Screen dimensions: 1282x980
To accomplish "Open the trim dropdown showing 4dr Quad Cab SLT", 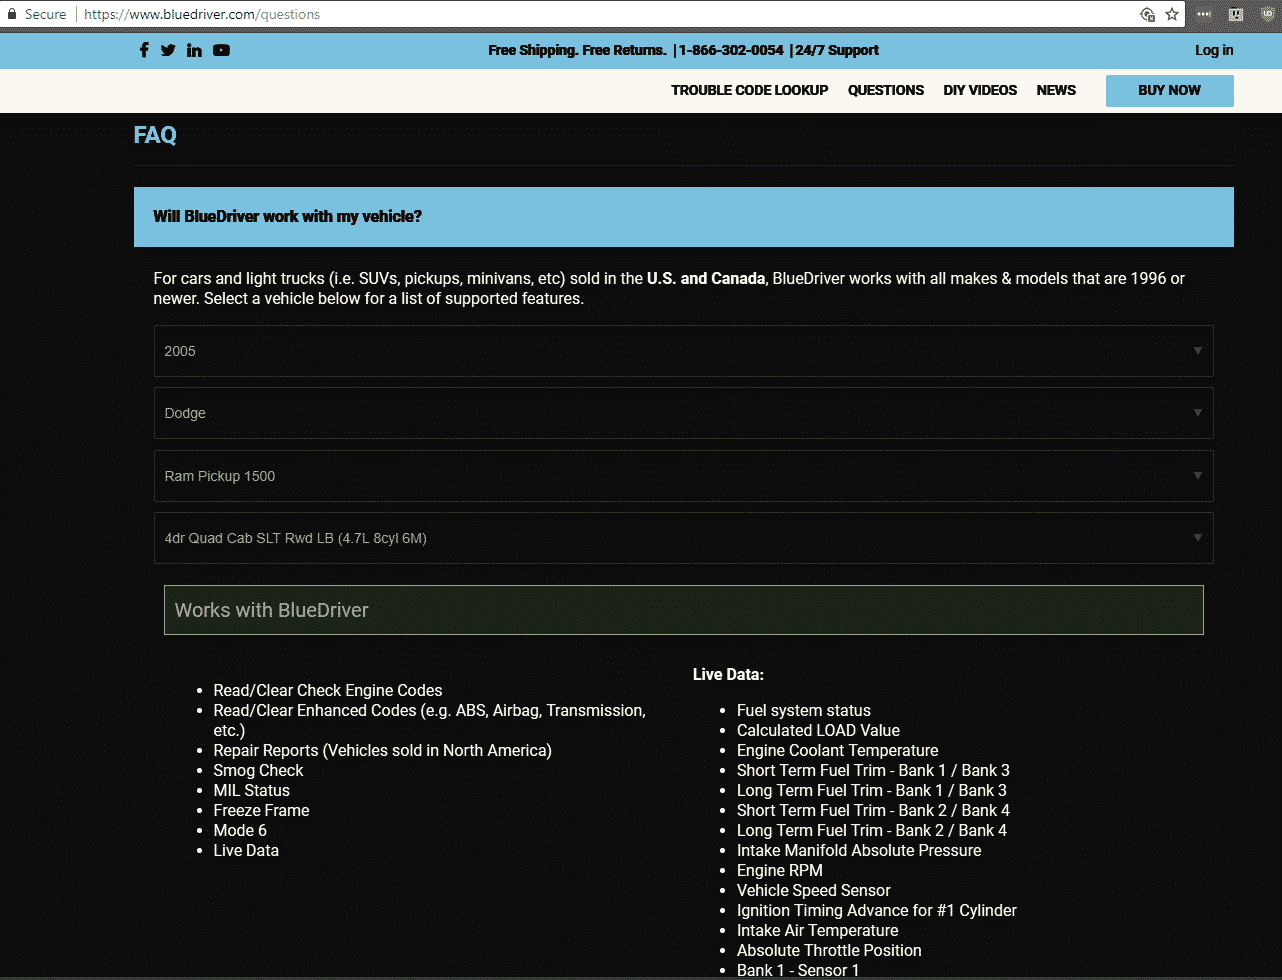I will click(684, 538).
